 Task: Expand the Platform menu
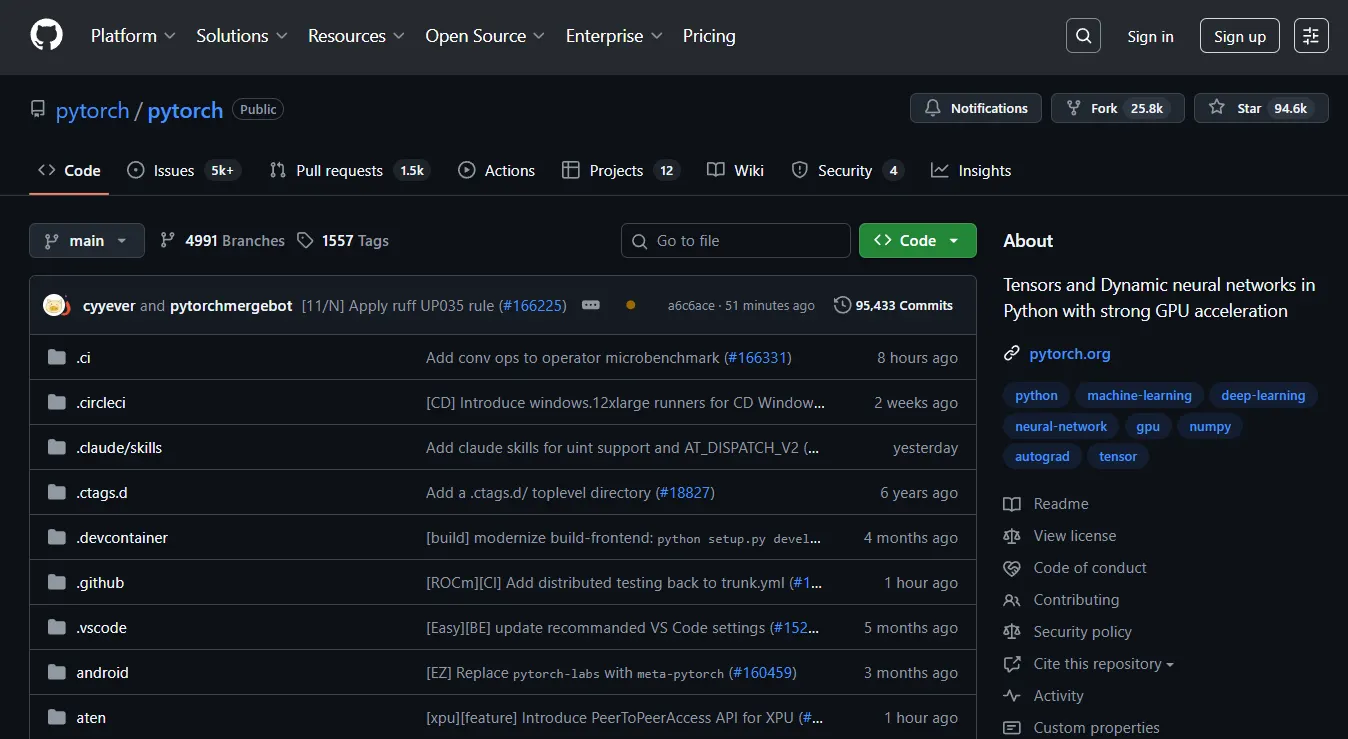point(133,36)
